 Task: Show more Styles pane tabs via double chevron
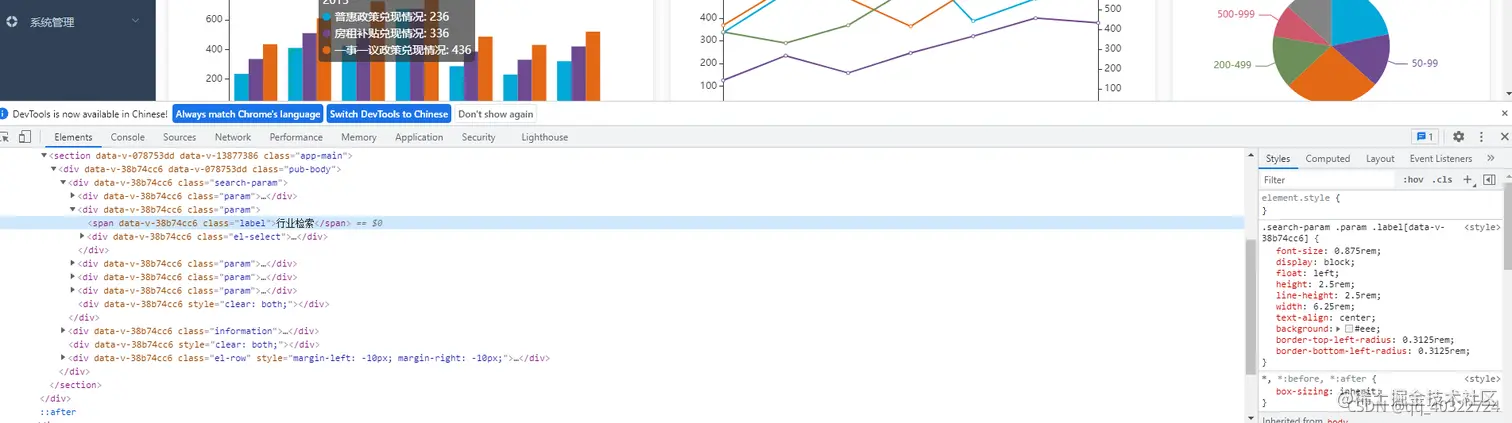[1491, 158]
